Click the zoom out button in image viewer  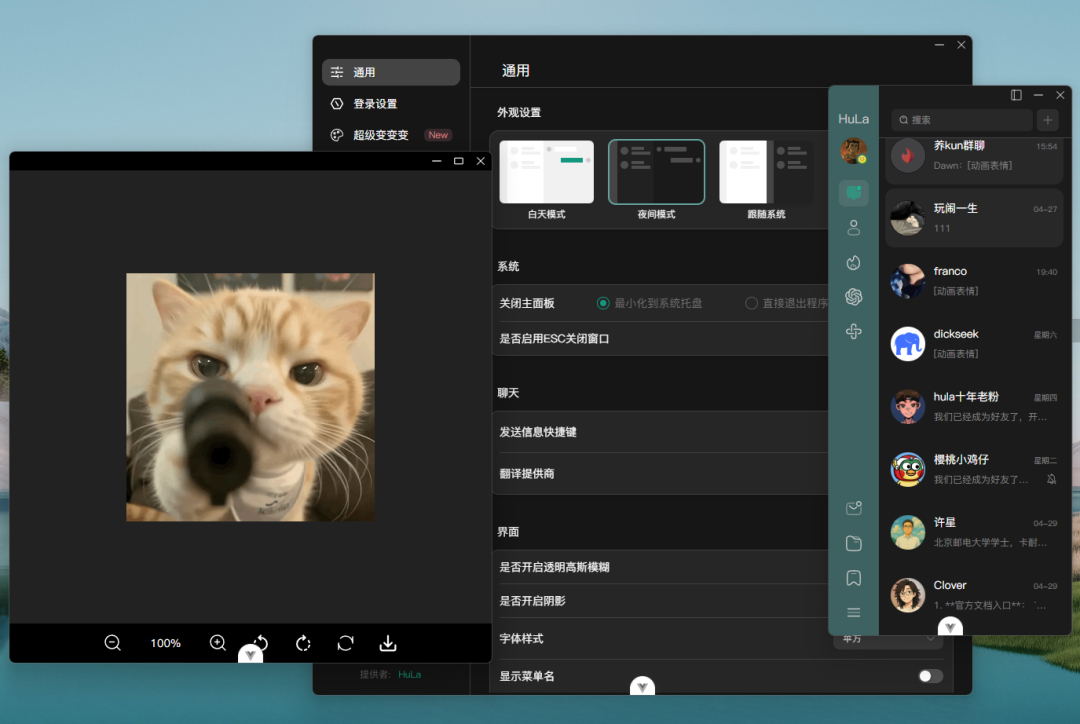(x=112, y=643)
